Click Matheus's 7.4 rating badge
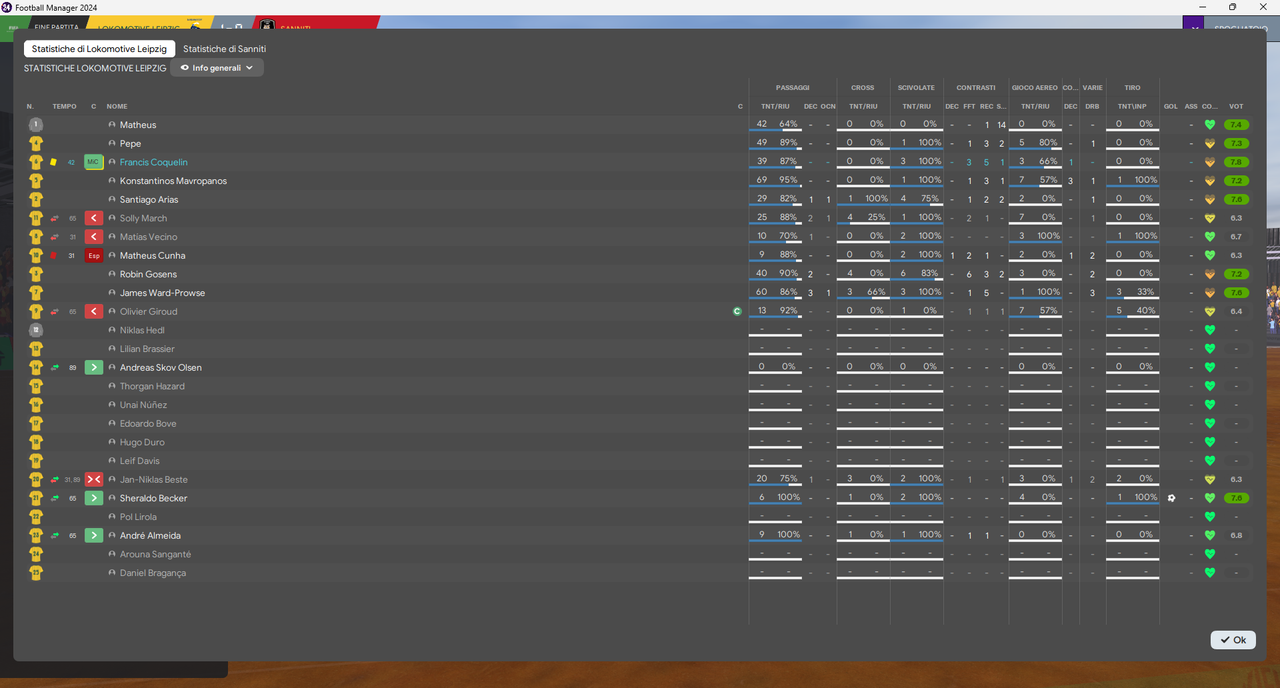Screen dimensions: 1280x688 point(1237,125)
